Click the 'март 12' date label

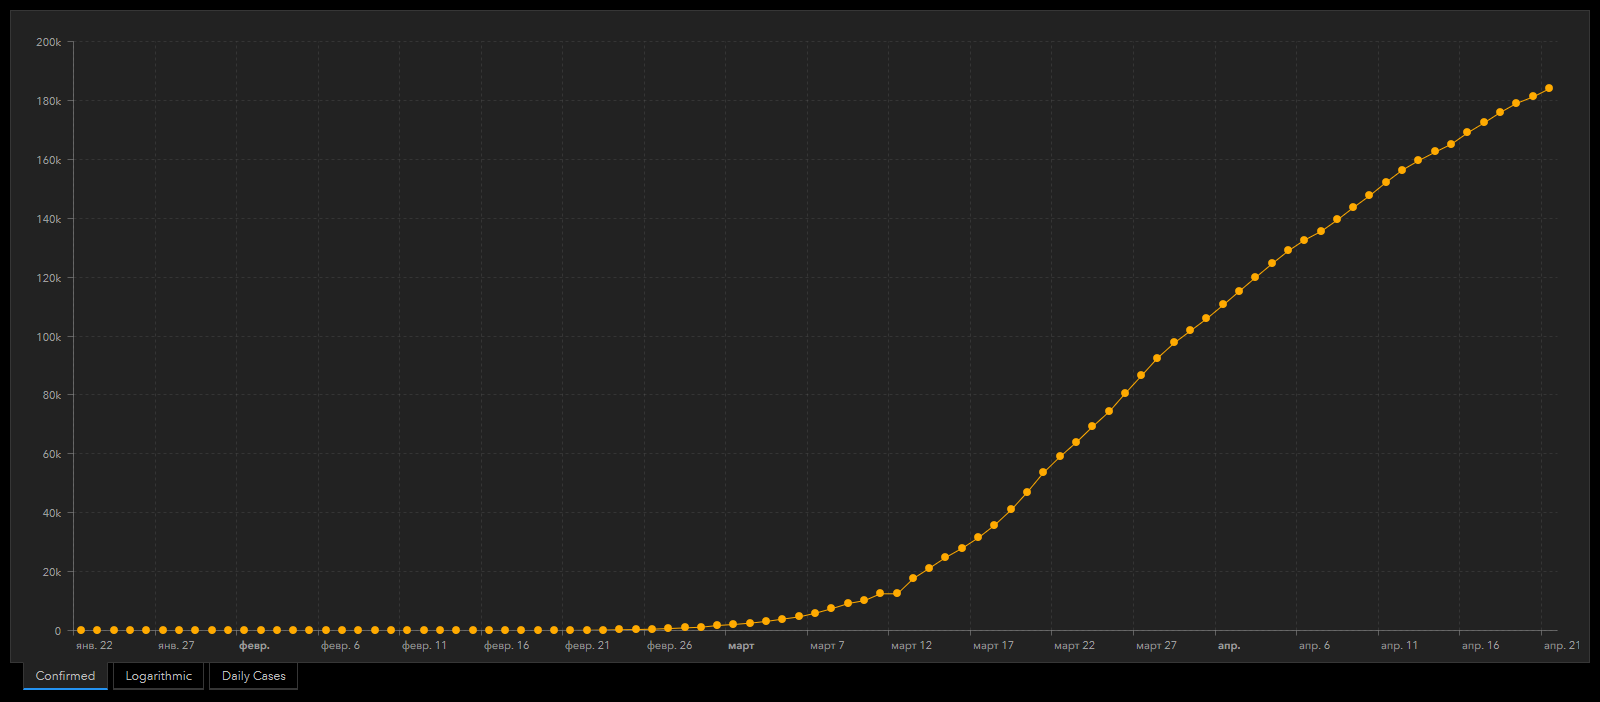(911, 646)
